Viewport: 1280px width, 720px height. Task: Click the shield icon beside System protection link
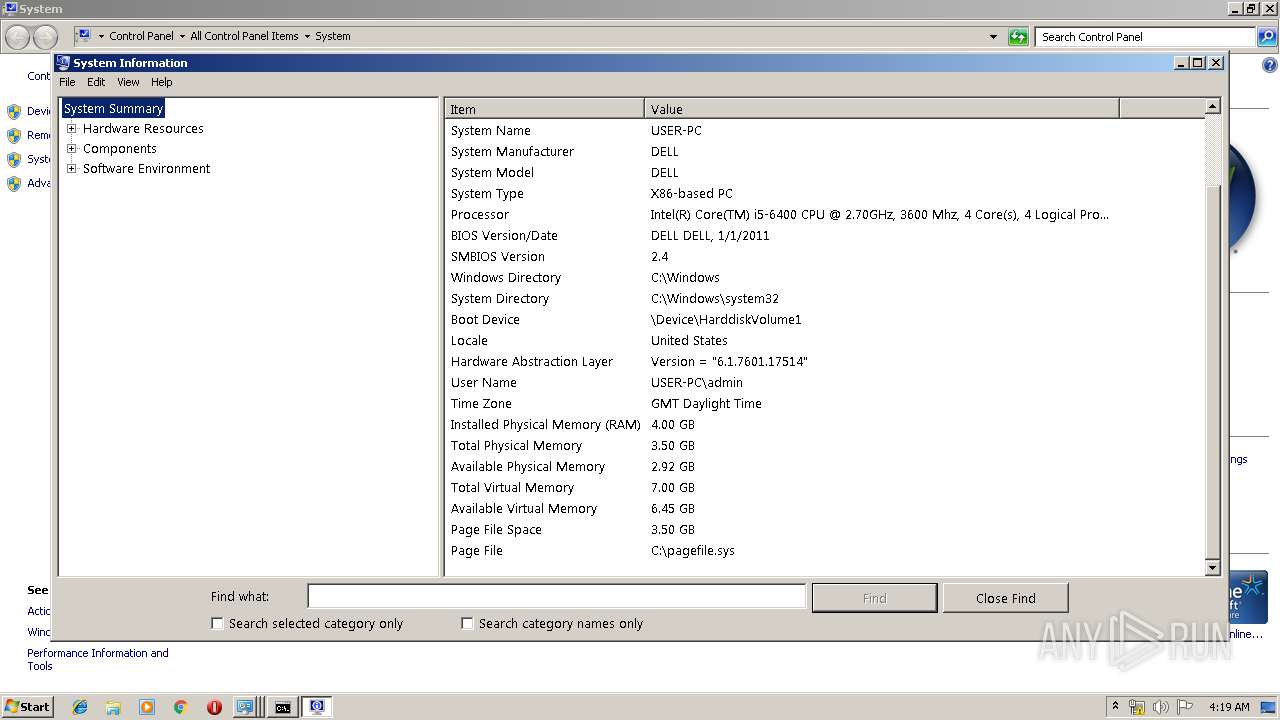tap(14, 160)
